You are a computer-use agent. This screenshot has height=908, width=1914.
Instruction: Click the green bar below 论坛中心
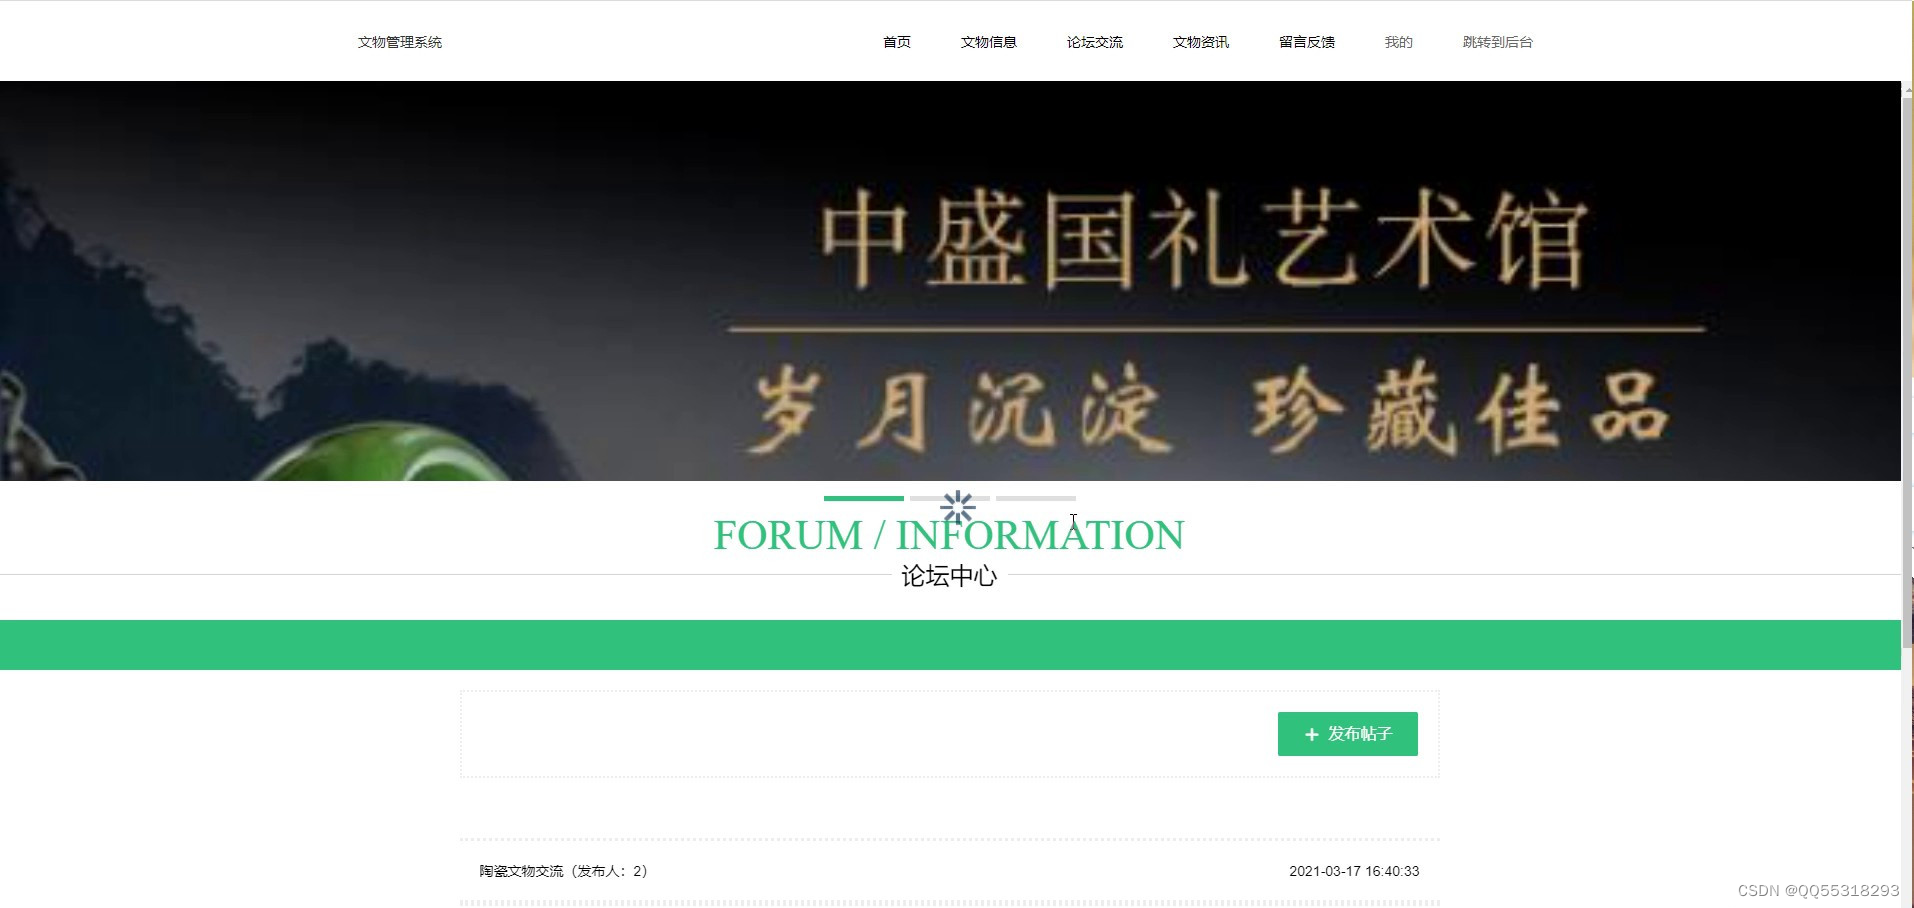click(950, 645)
